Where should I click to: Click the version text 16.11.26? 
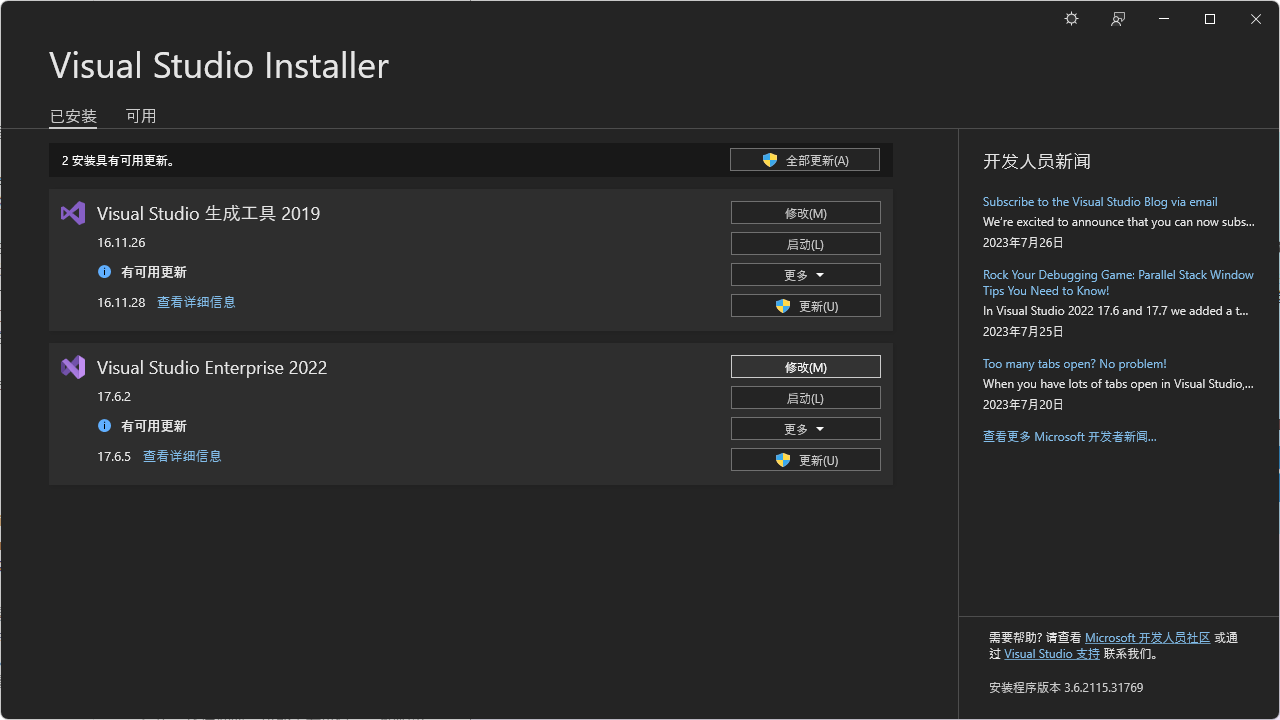coord(121,243)
